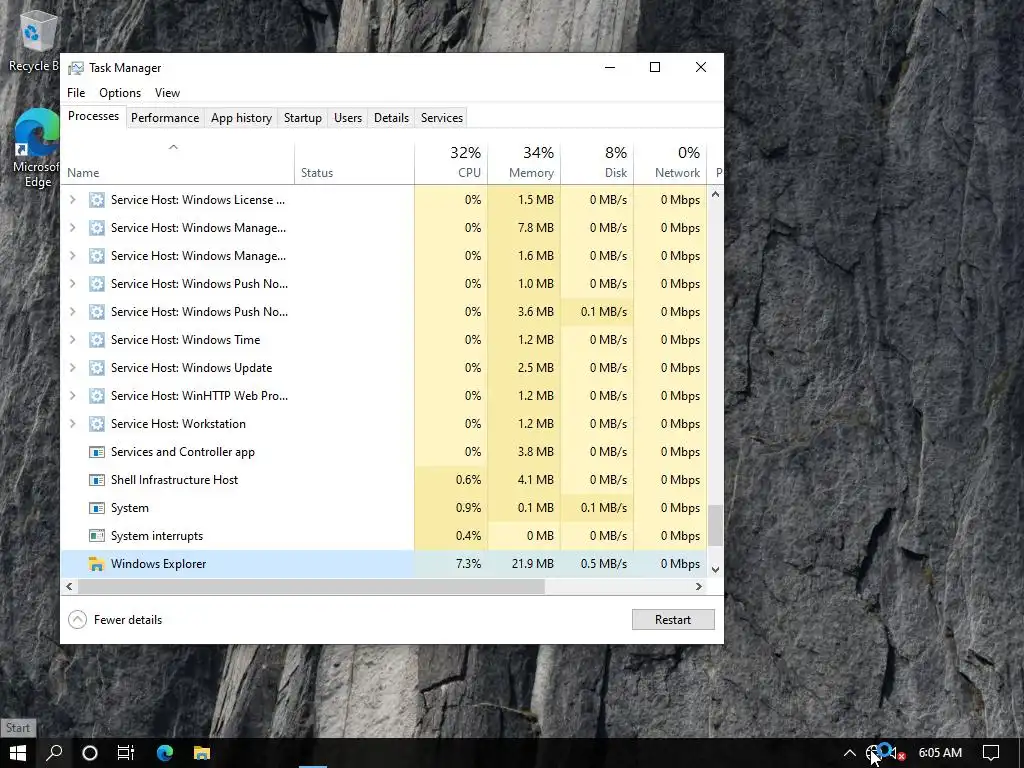The height and width of the screenshot is (768, 1024).
Task: Open the View menu
Action: (167, 93)
